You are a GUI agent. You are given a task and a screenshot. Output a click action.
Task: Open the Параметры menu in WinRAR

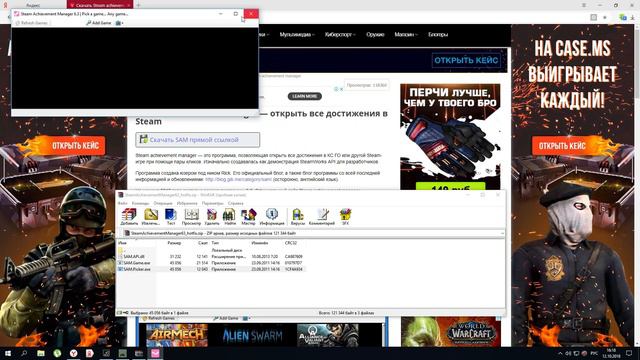[213, 203]
